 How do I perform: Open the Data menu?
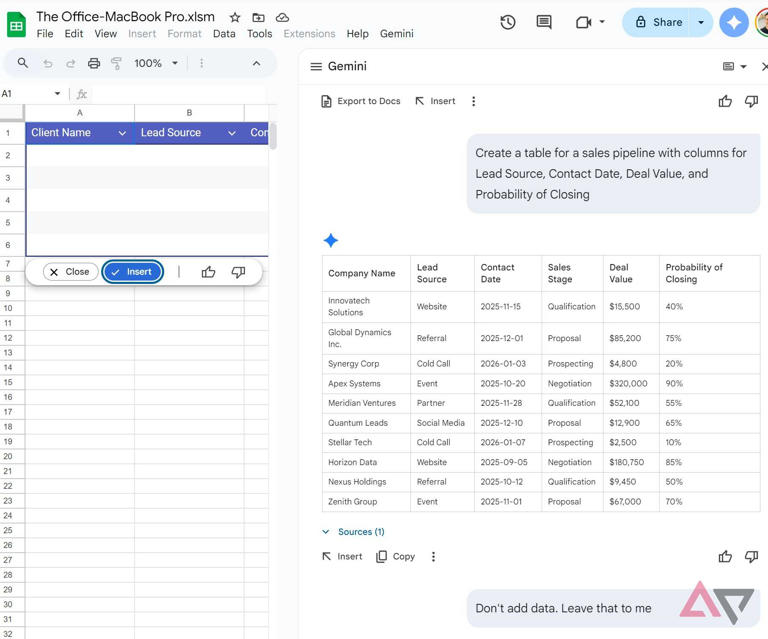pyautogui.click(x=224, y=34)
